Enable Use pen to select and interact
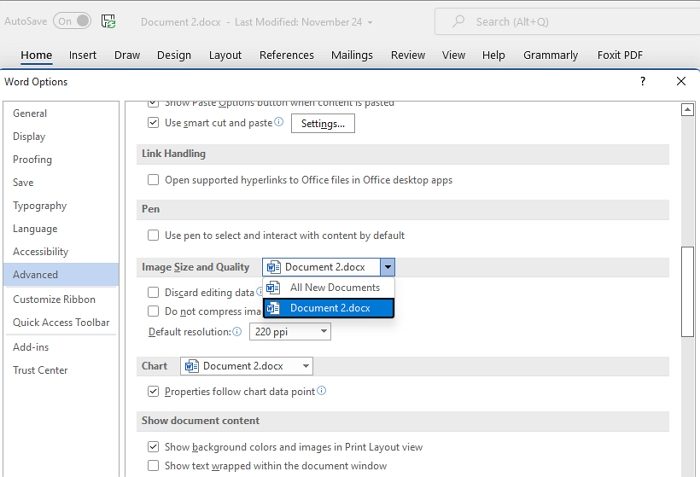Screen dimensions: 700x477 [153, 235]
